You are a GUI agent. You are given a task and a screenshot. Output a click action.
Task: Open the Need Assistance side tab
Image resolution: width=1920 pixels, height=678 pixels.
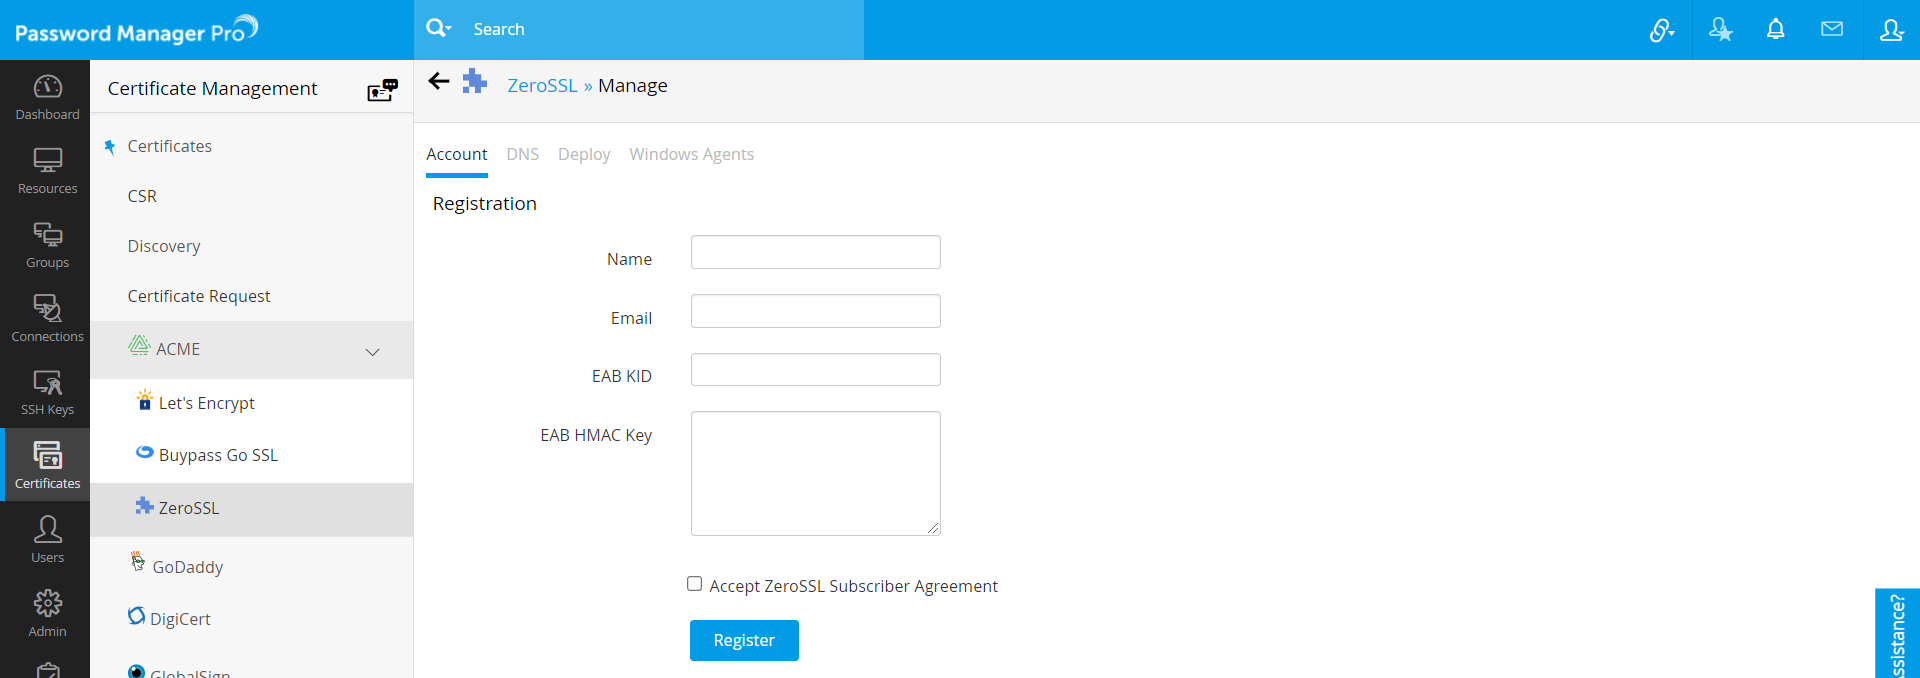1897,633
